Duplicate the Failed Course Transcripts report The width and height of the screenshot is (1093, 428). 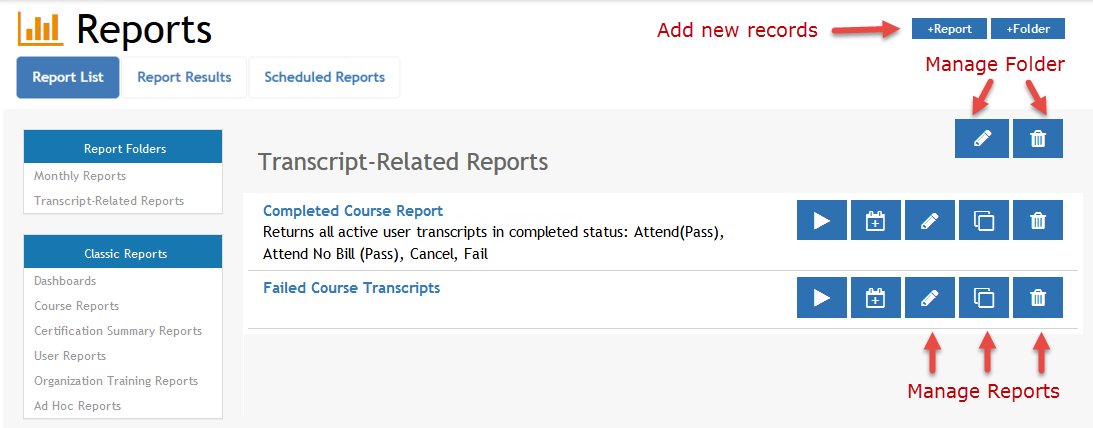(984, 297)
